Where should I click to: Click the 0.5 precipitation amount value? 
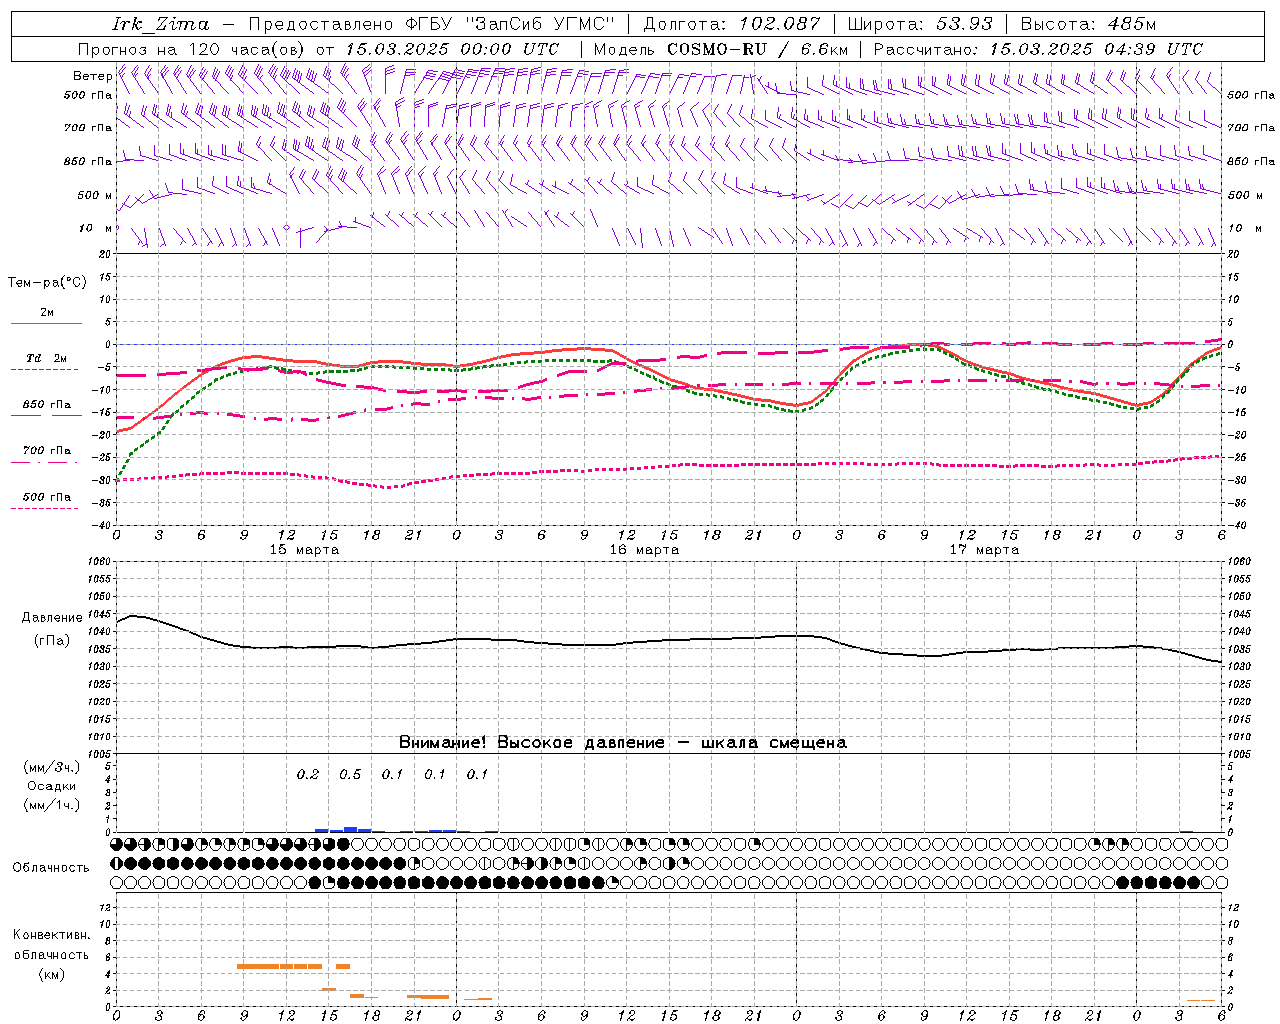(350, 774)
